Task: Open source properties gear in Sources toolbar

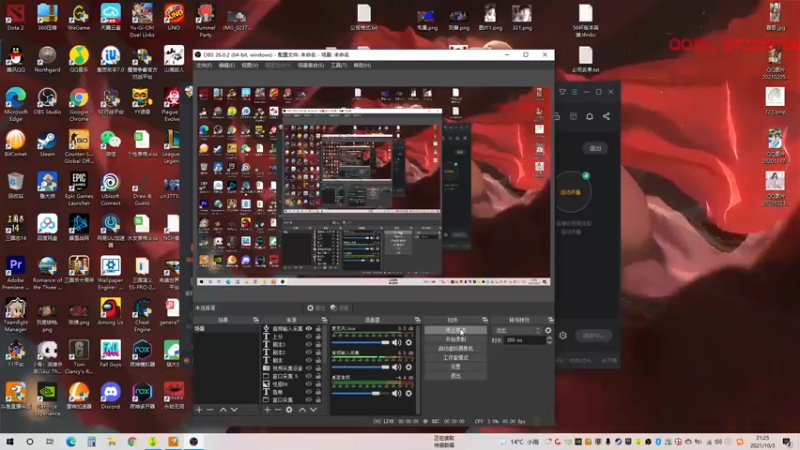Action: [x=289, y=410]
